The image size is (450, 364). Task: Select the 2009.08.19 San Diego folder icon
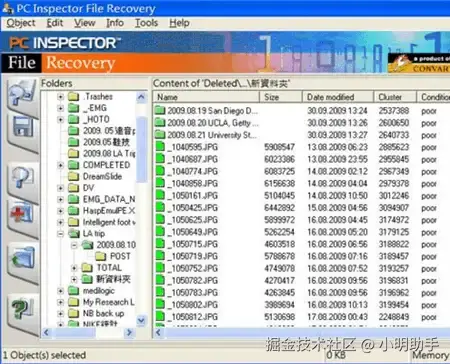coord(160,110)
